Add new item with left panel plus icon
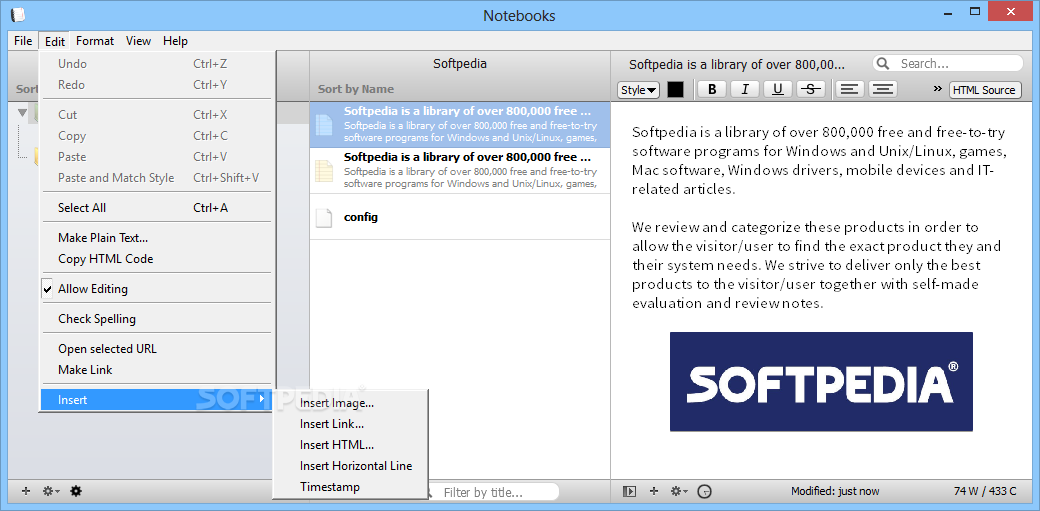Screen dimensions: 1040x511 pyautogui.click(x=27, y=491)
